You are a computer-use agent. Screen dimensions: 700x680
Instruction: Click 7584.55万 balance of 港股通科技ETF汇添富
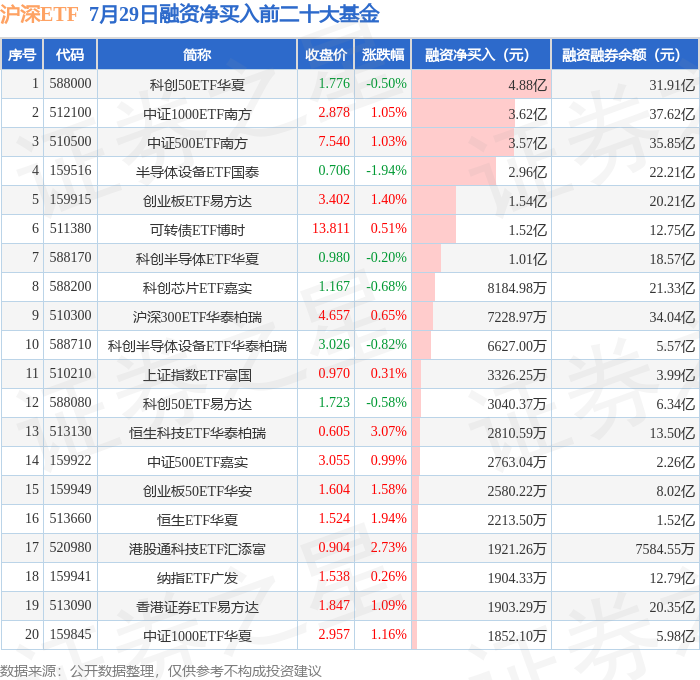point(665,549)
